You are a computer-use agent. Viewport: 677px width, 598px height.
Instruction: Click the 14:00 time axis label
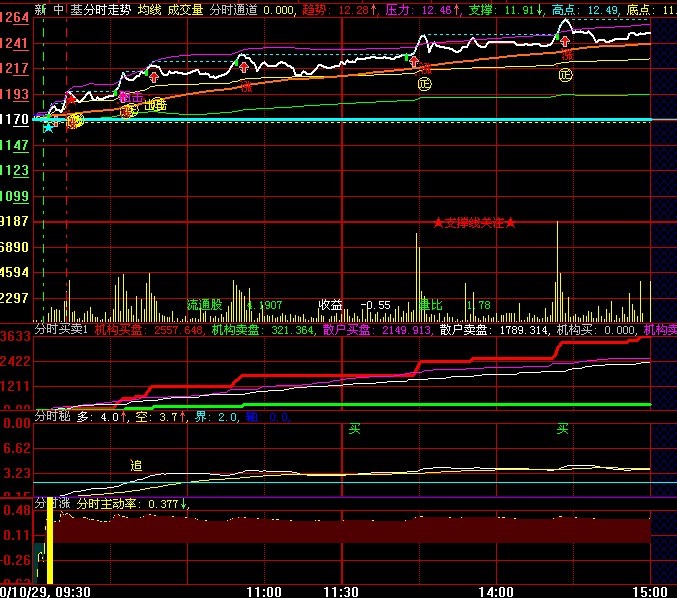[x=496, y=592]
